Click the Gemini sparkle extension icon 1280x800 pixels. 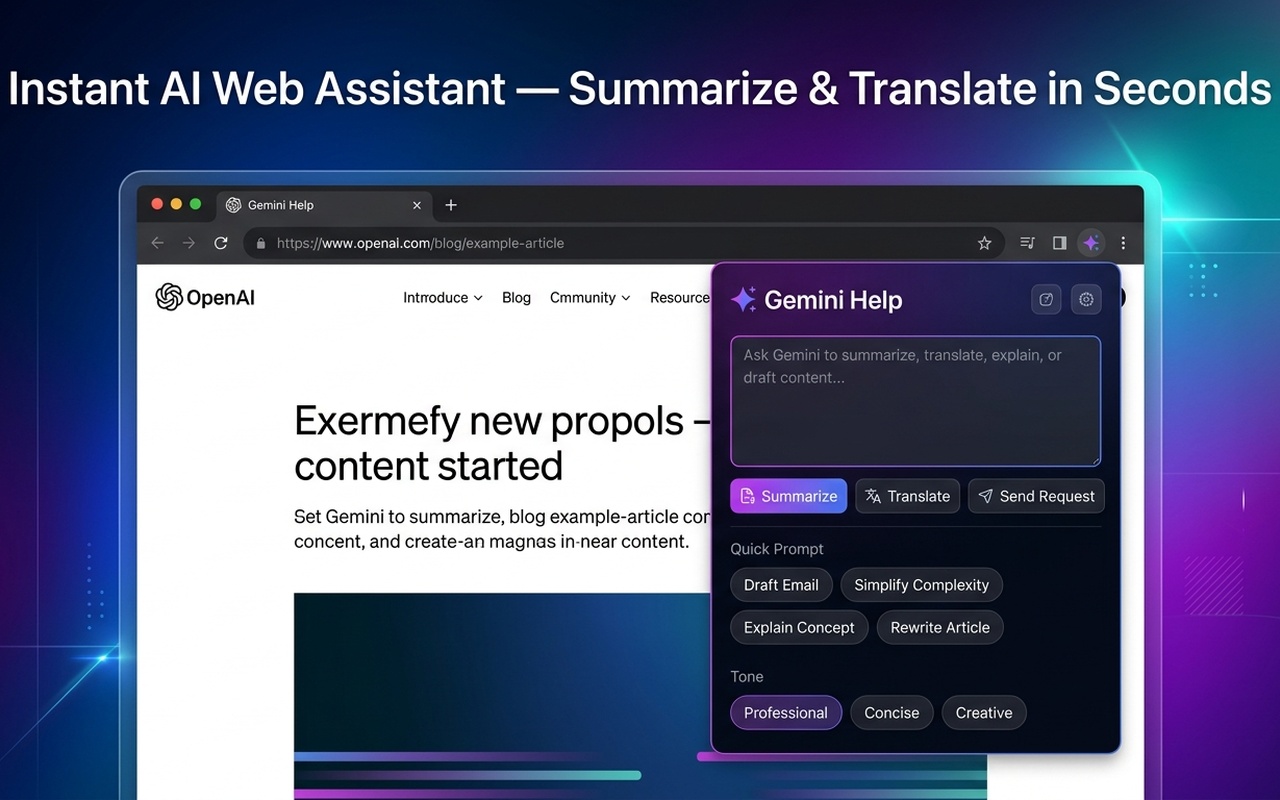[1091, 243]
